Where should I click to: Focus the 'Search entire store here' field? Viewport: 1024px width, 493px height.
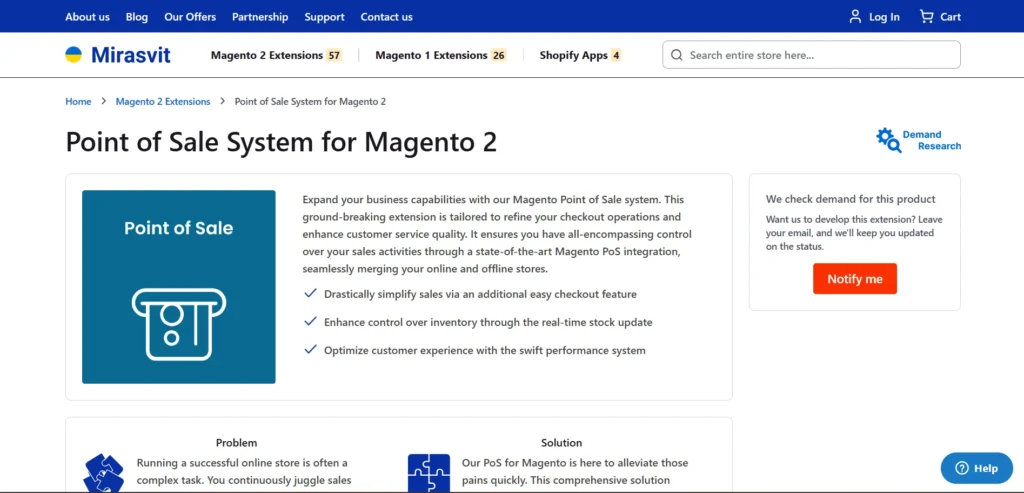pos(811,55)
